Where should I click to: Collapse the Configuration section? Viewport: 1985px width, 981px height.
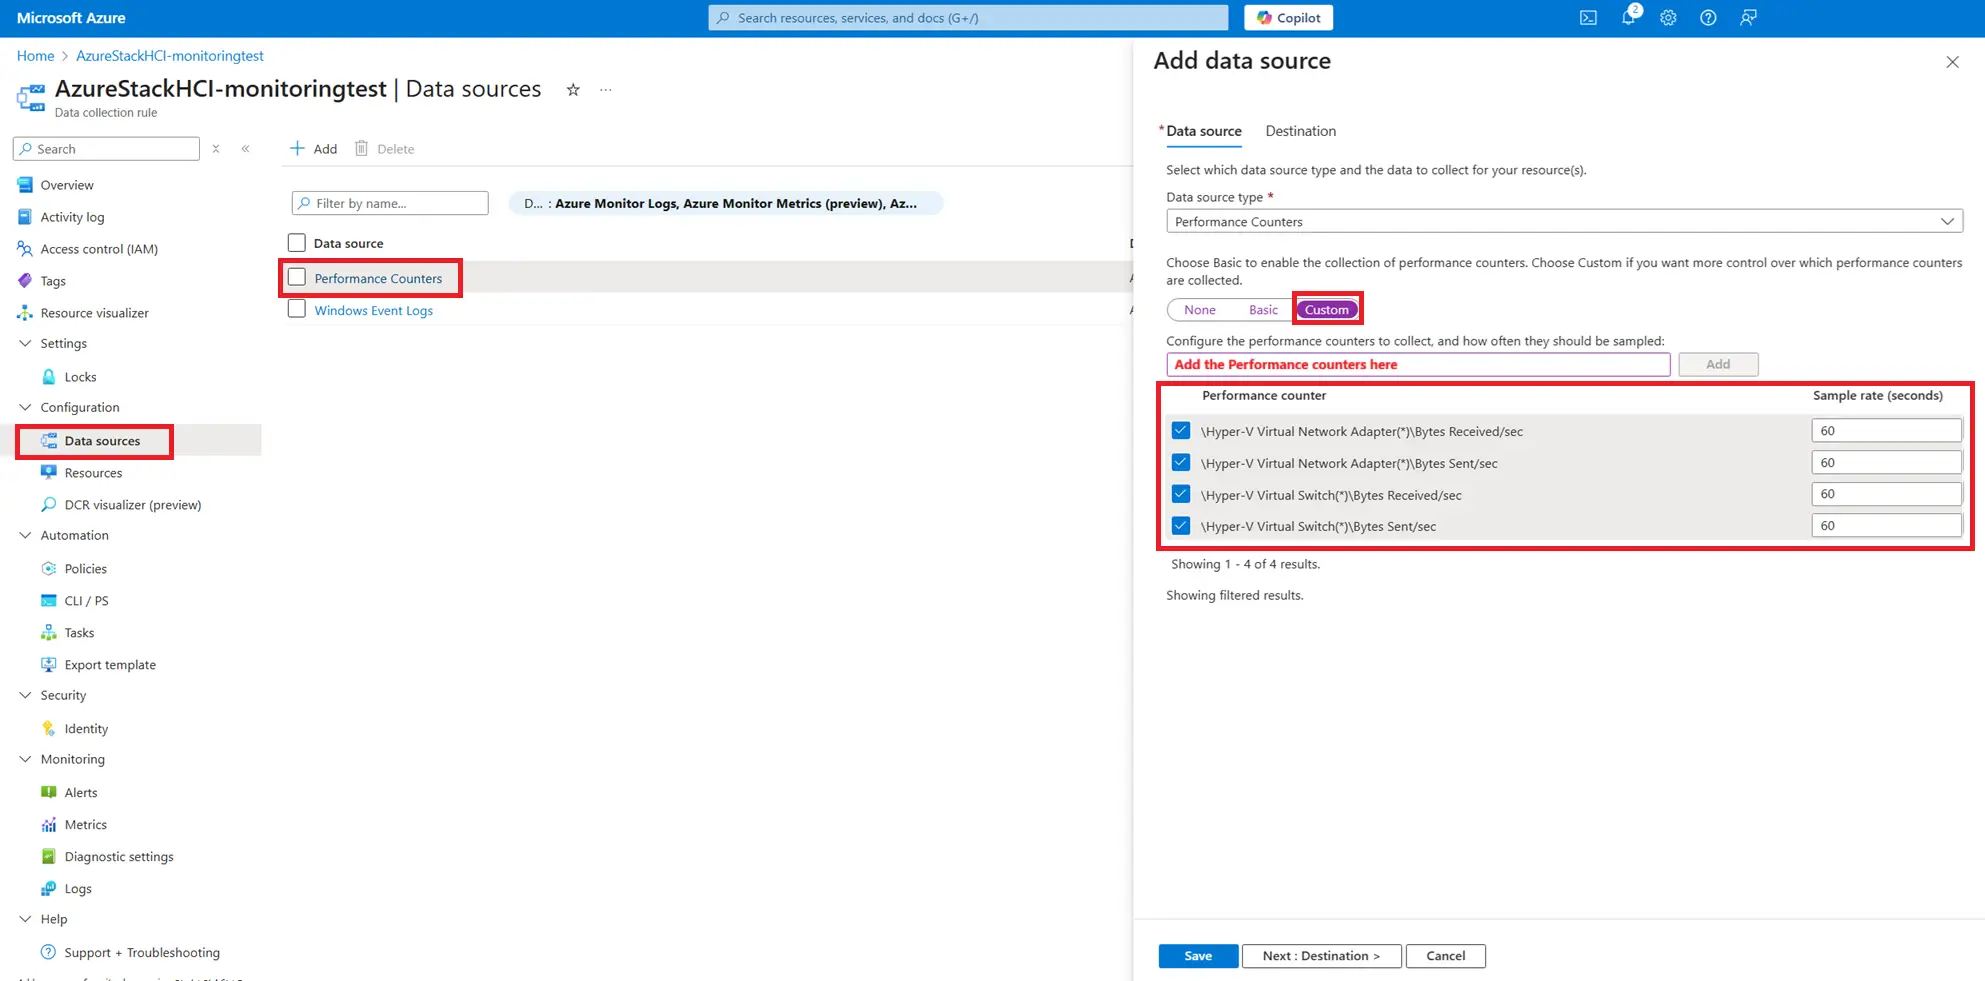click(x=26, y=407)
